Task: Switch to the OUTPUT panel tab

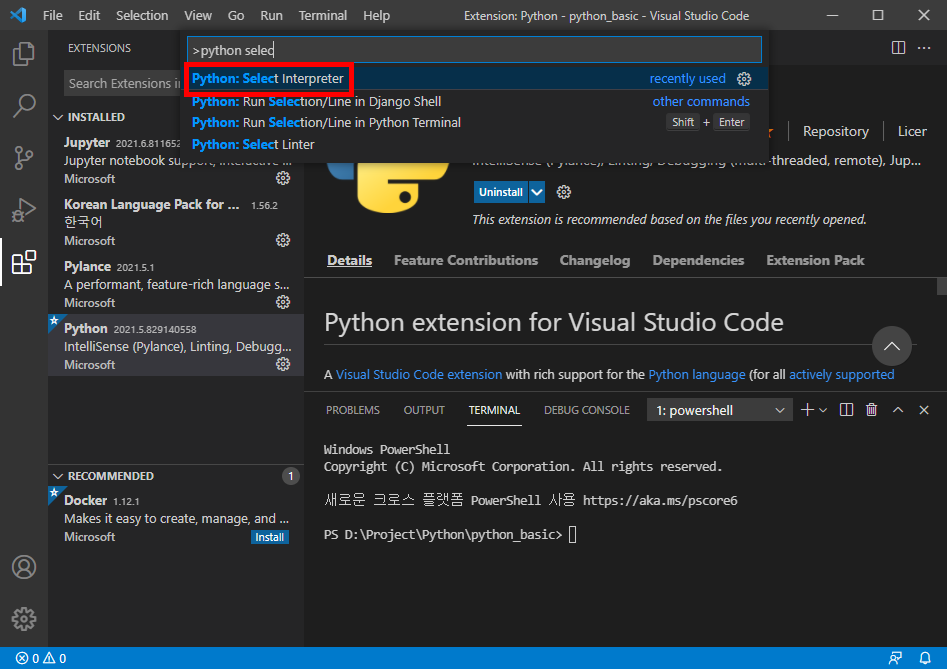Action: point(424,410)
